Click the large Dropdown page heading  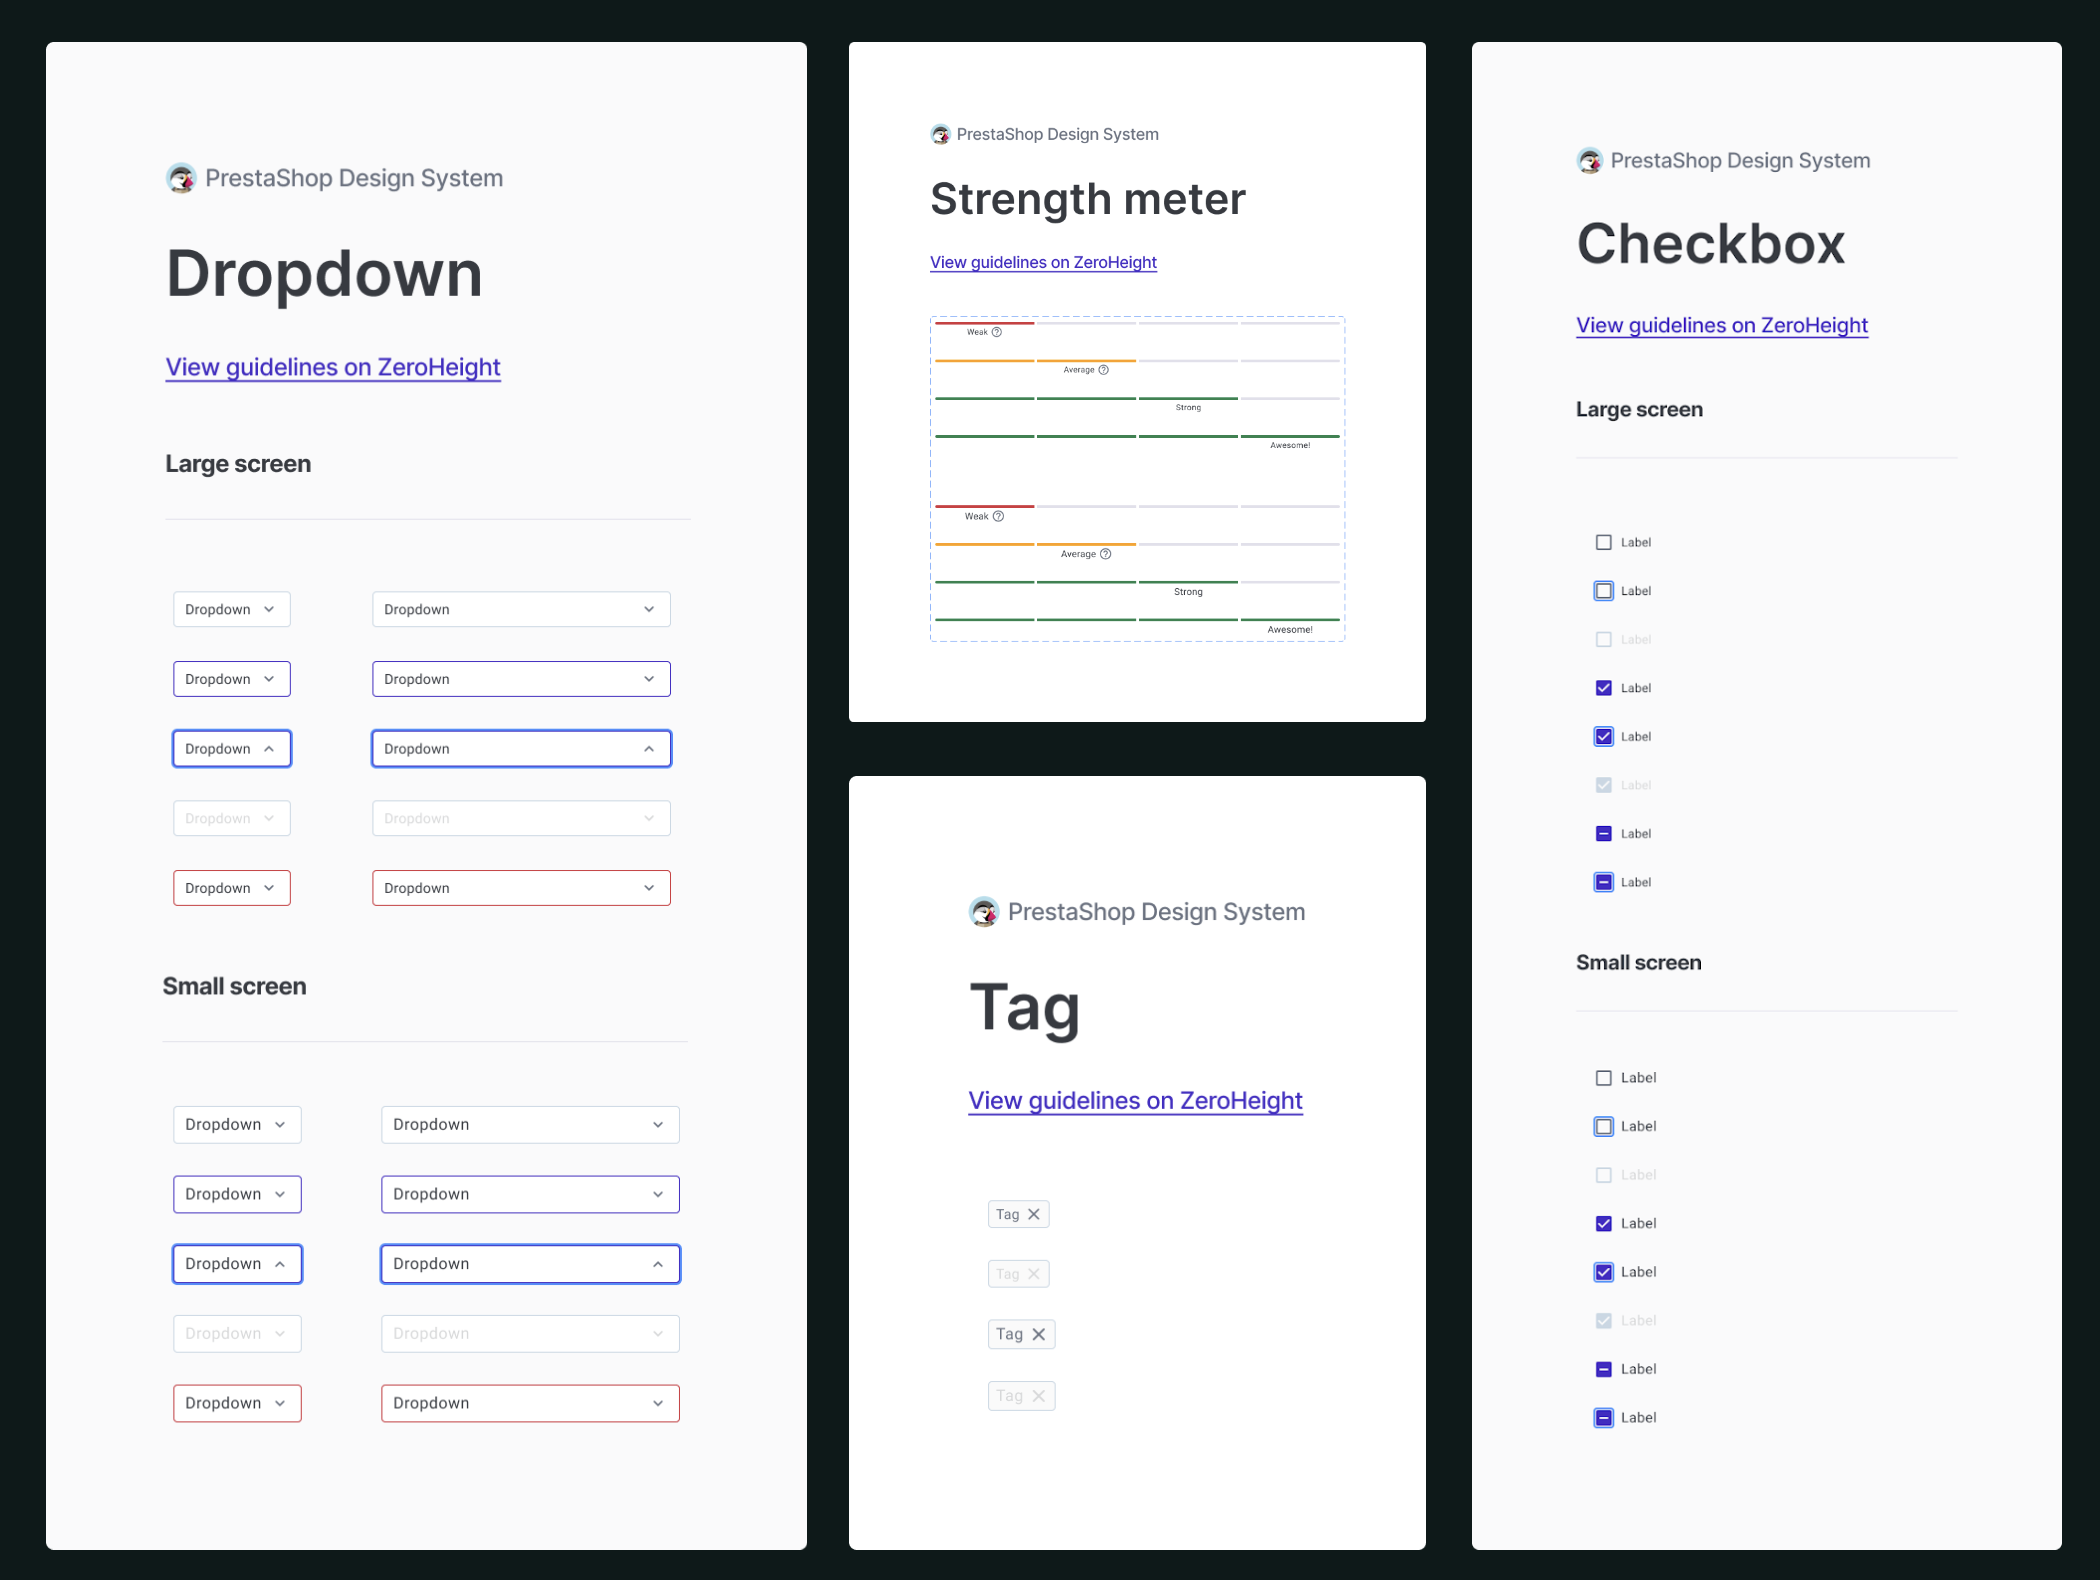(324, 273)
